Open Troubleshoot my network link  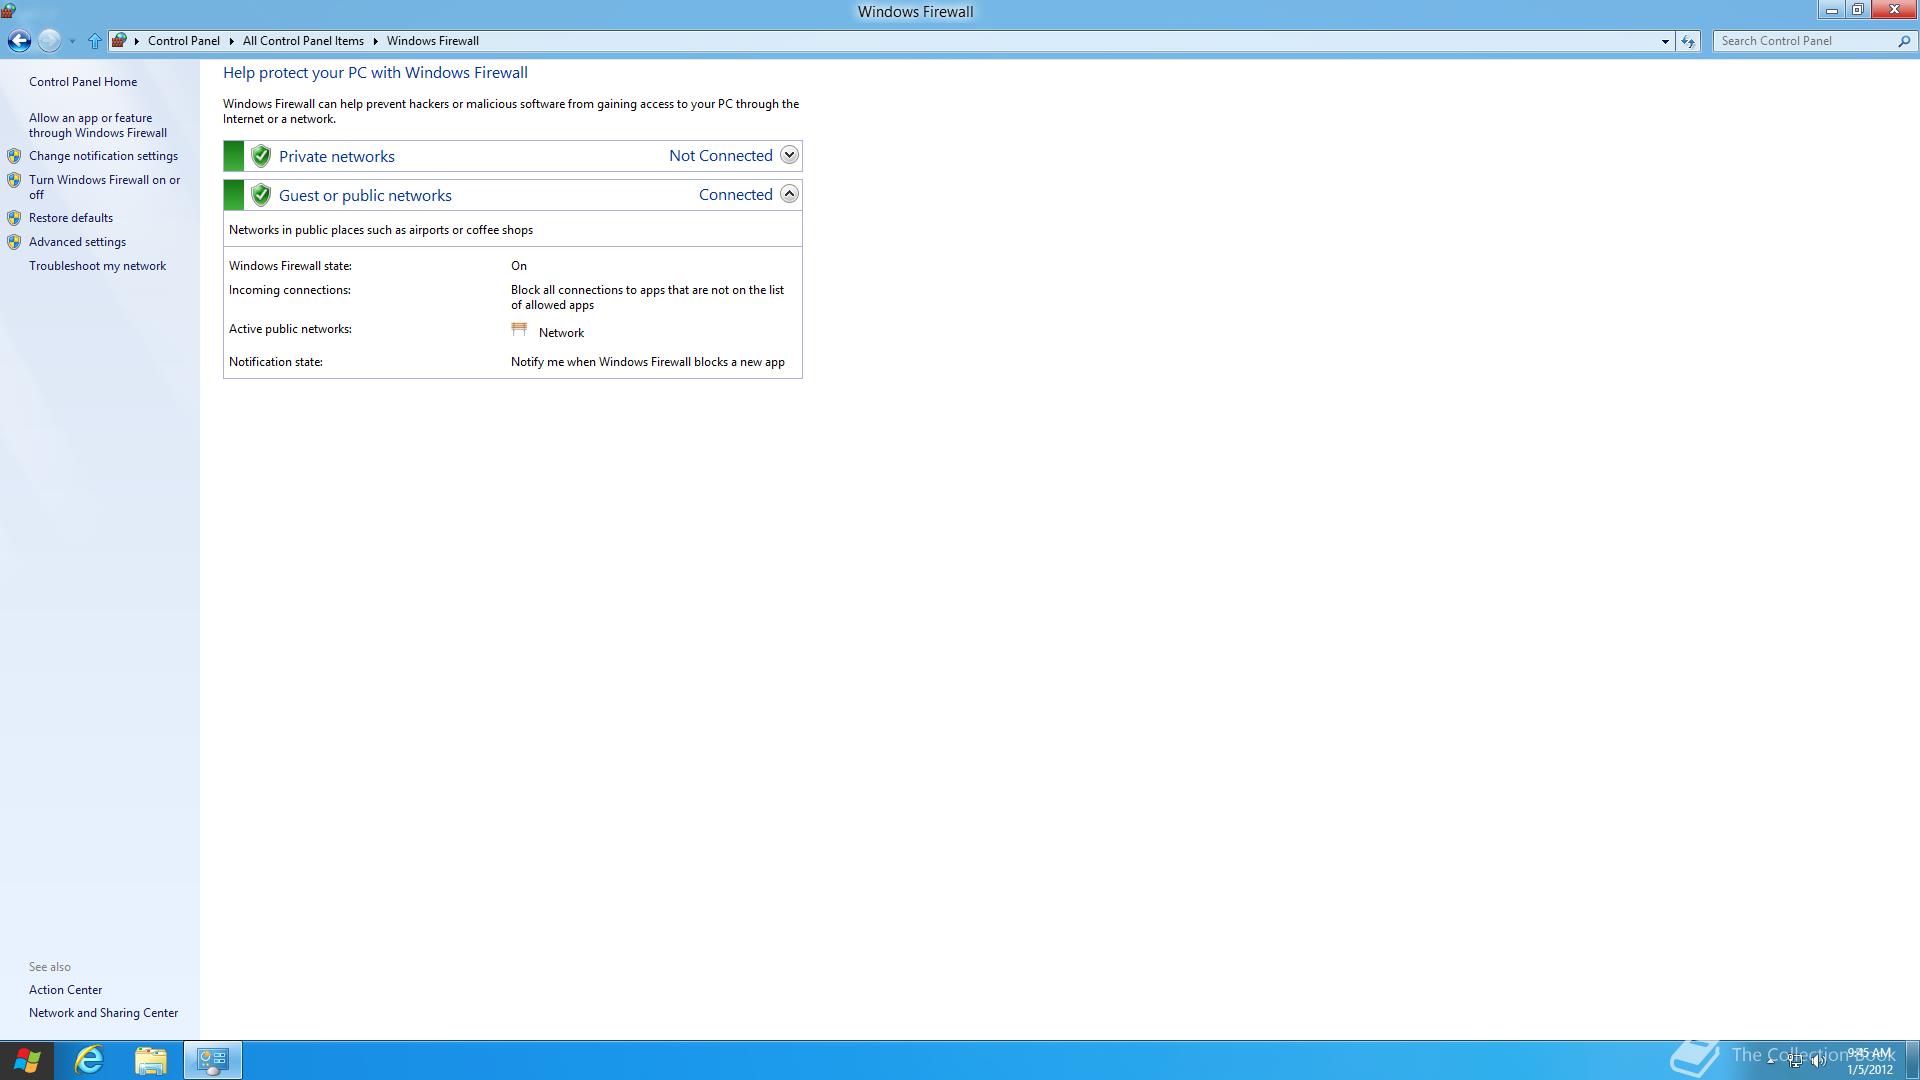pos(97,266)
